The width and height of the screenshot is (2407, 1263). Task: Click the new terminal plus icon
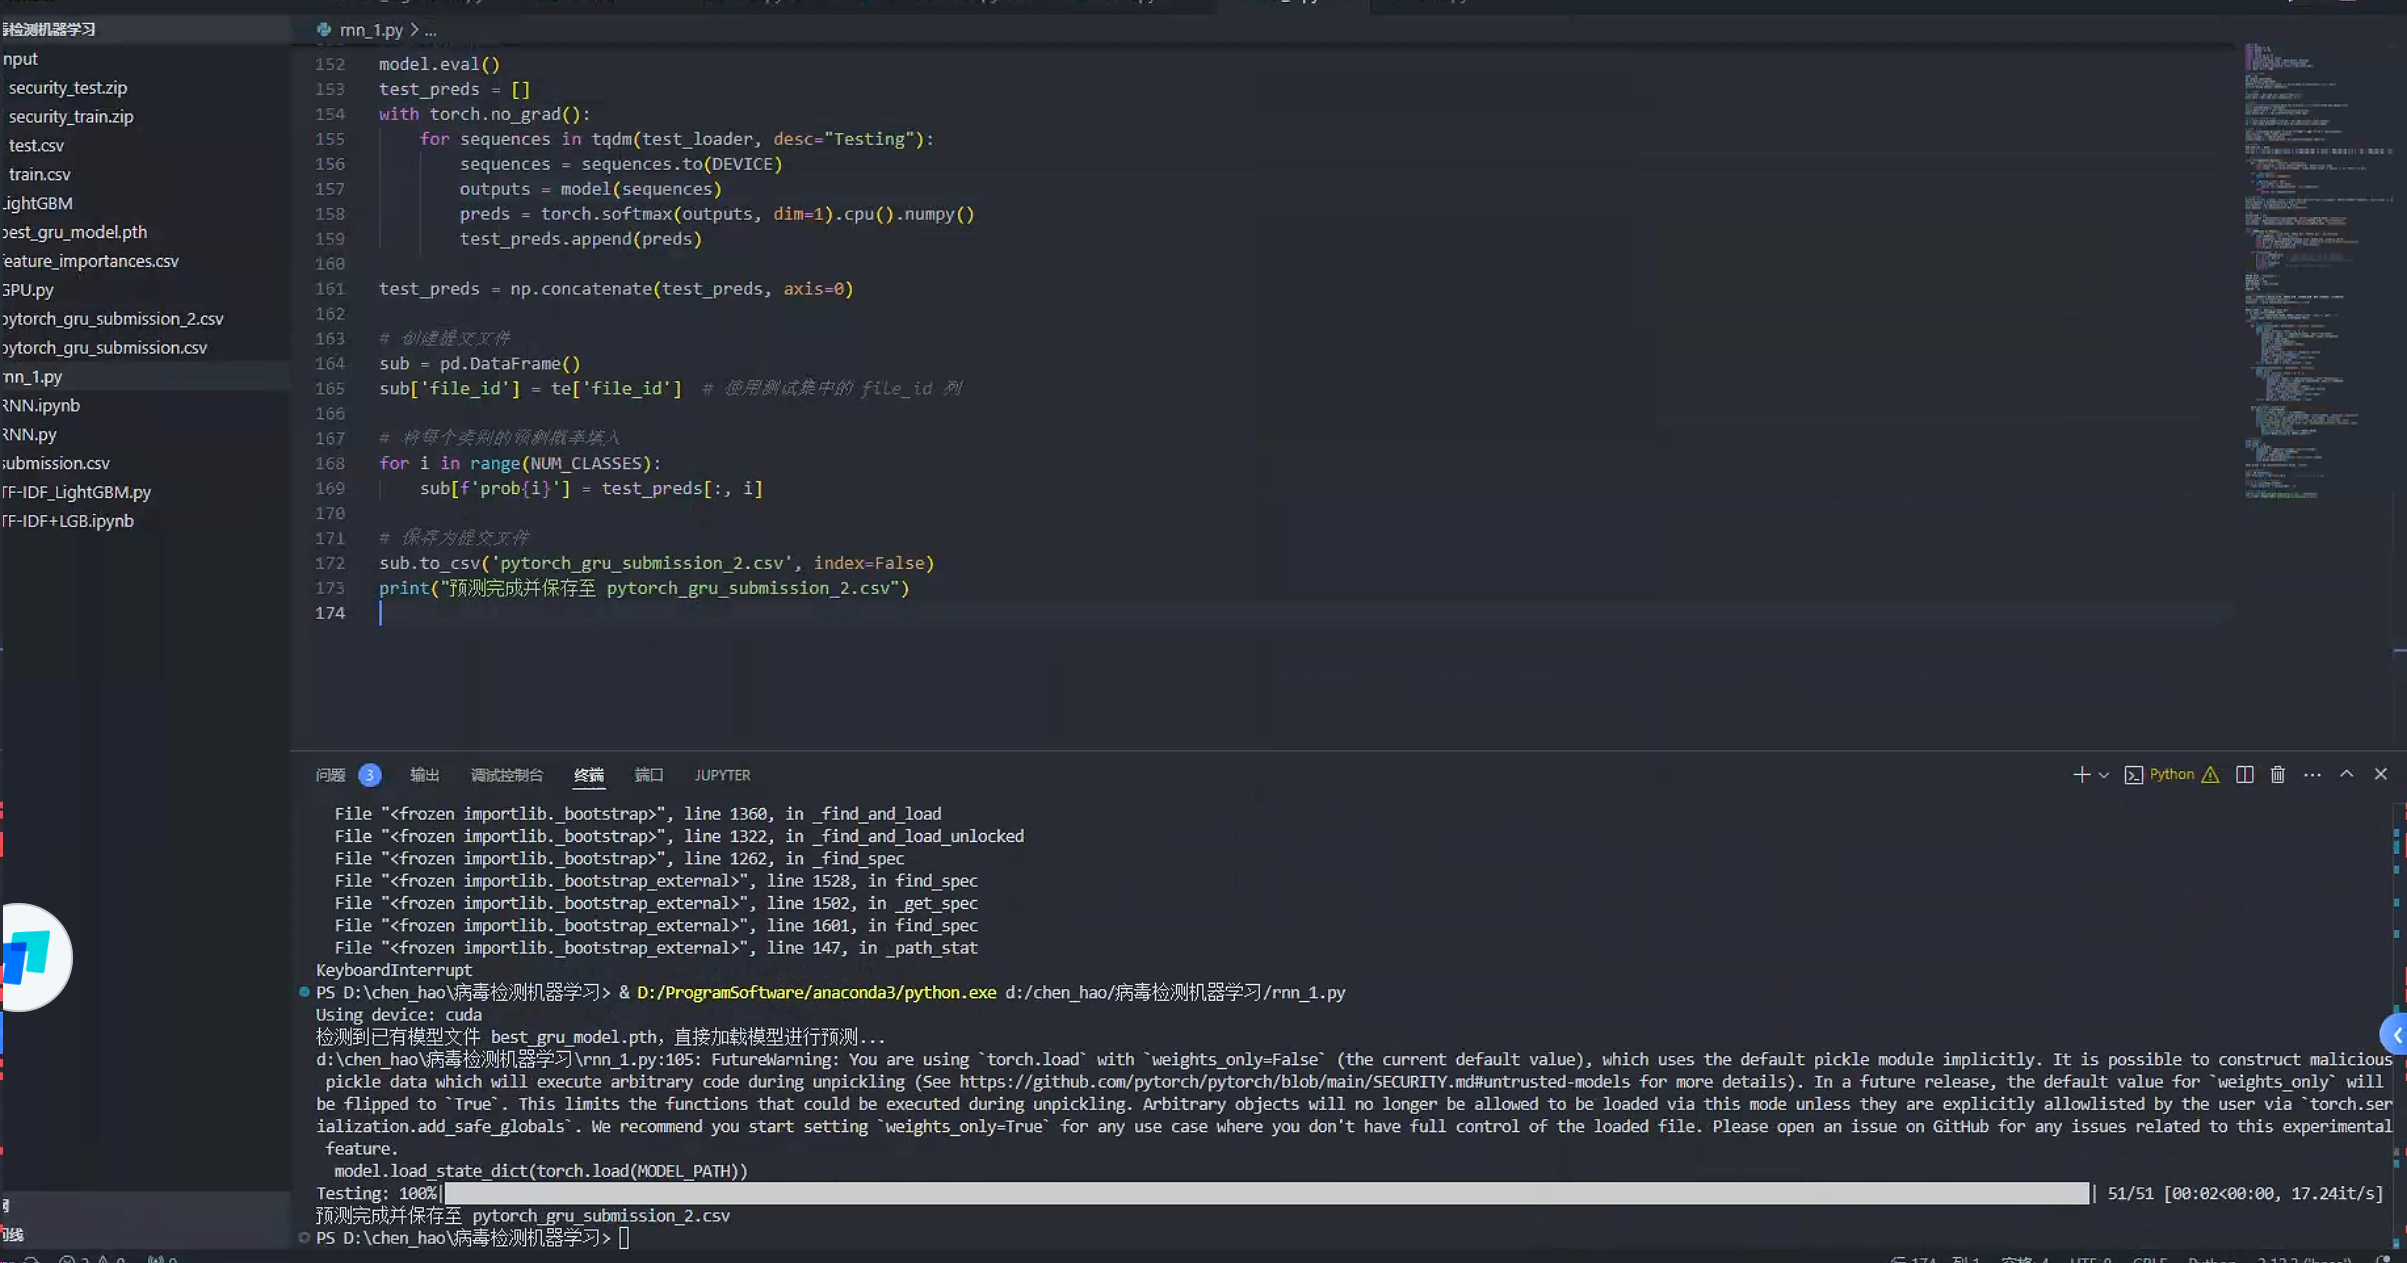2081,775
